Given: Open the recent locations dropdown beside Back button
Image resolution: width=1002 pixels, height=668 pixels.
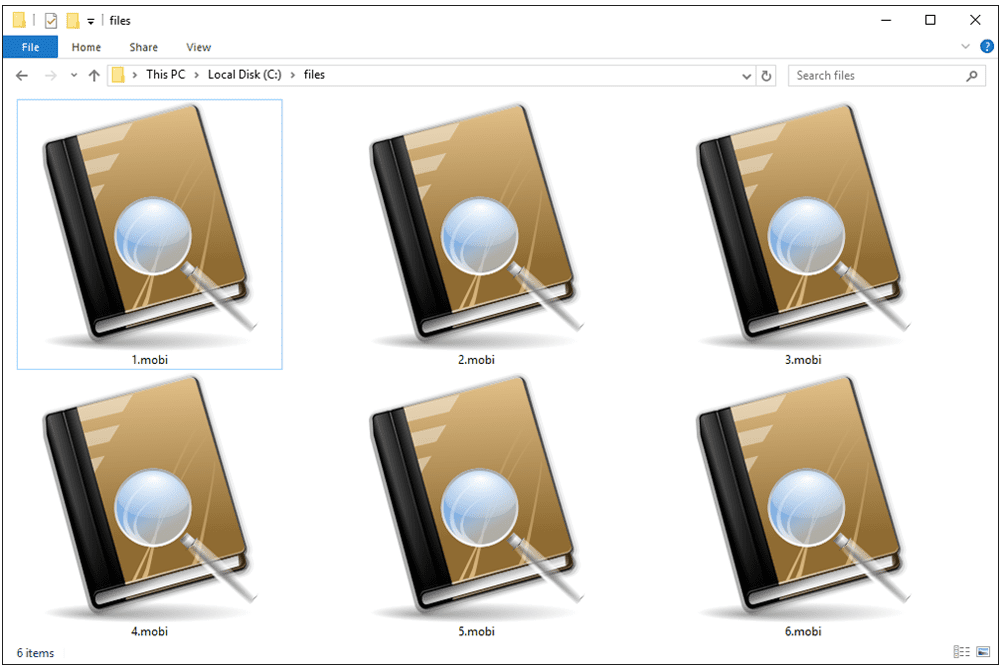Looking at the screenshot, I should (x=73, y=75).
